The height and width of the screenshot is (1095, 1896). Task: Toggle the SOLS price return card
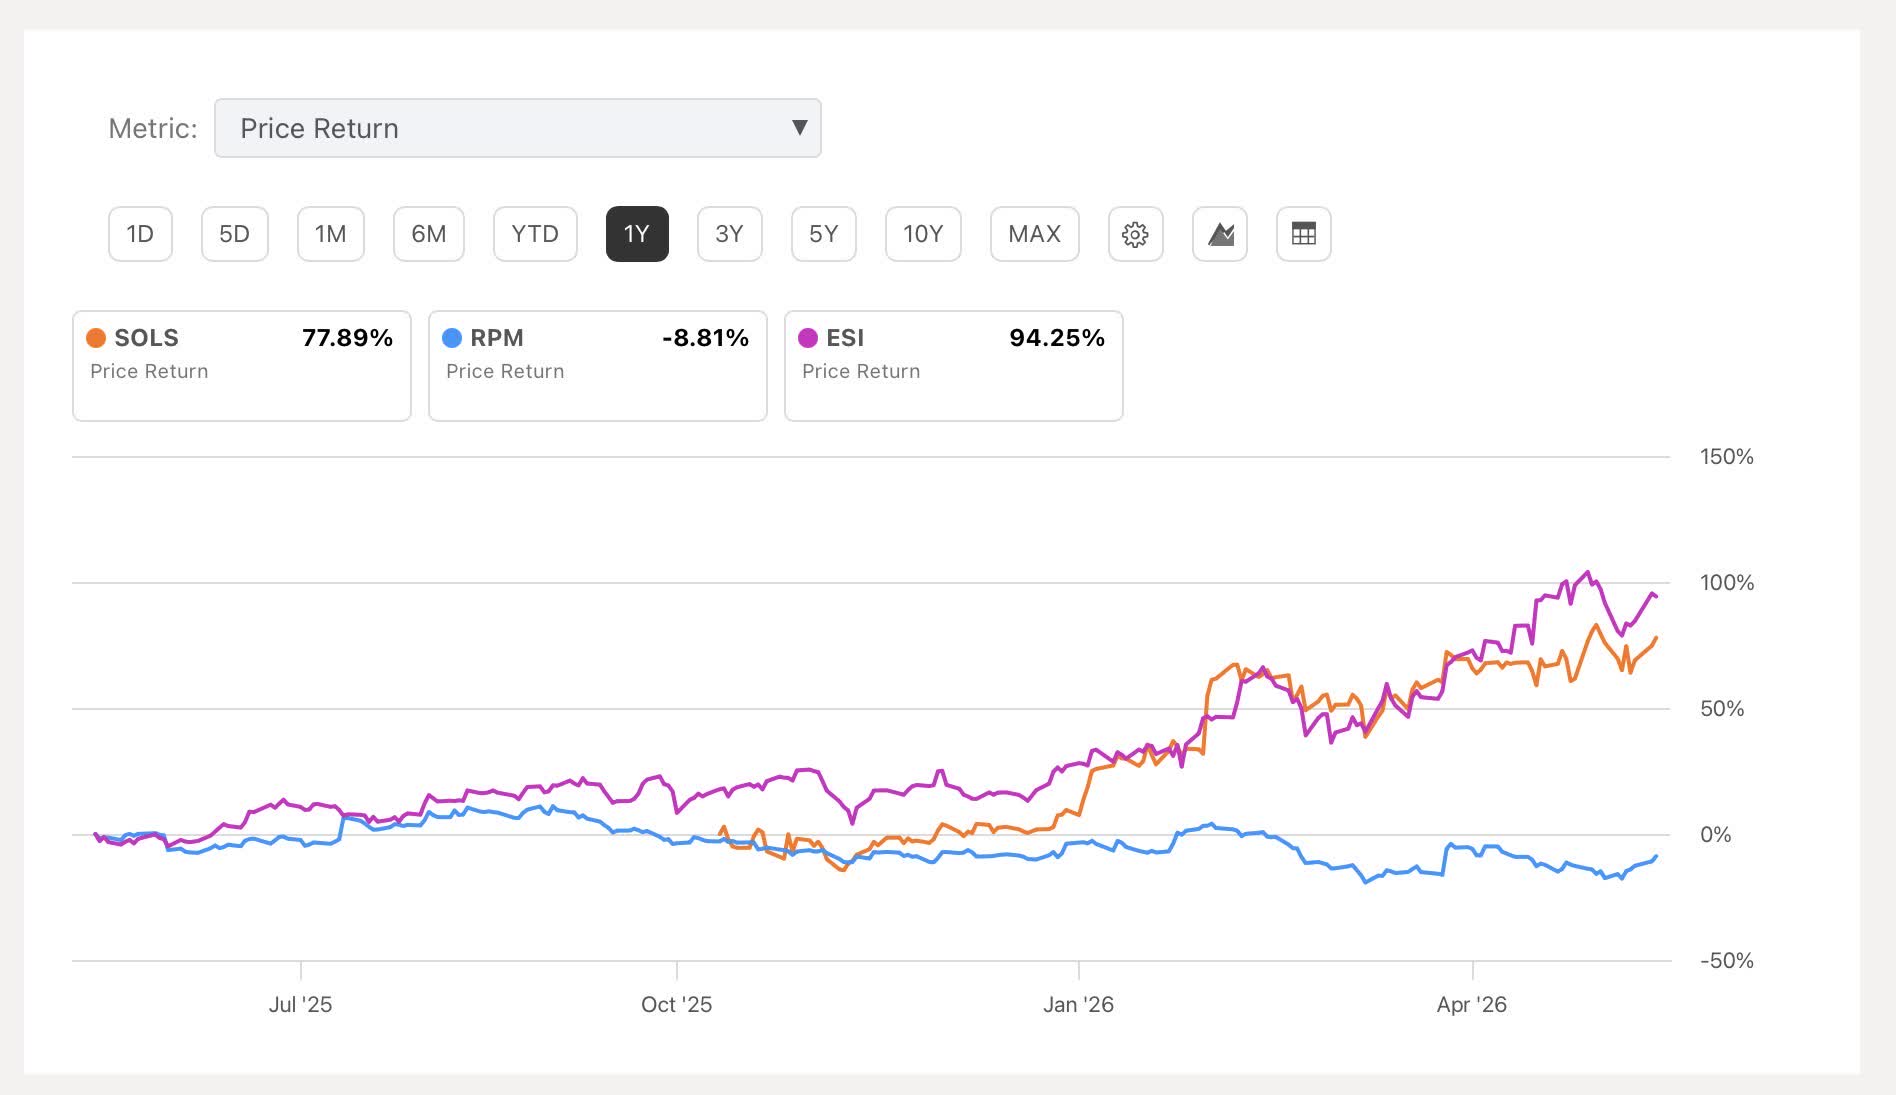click(242, 366)
